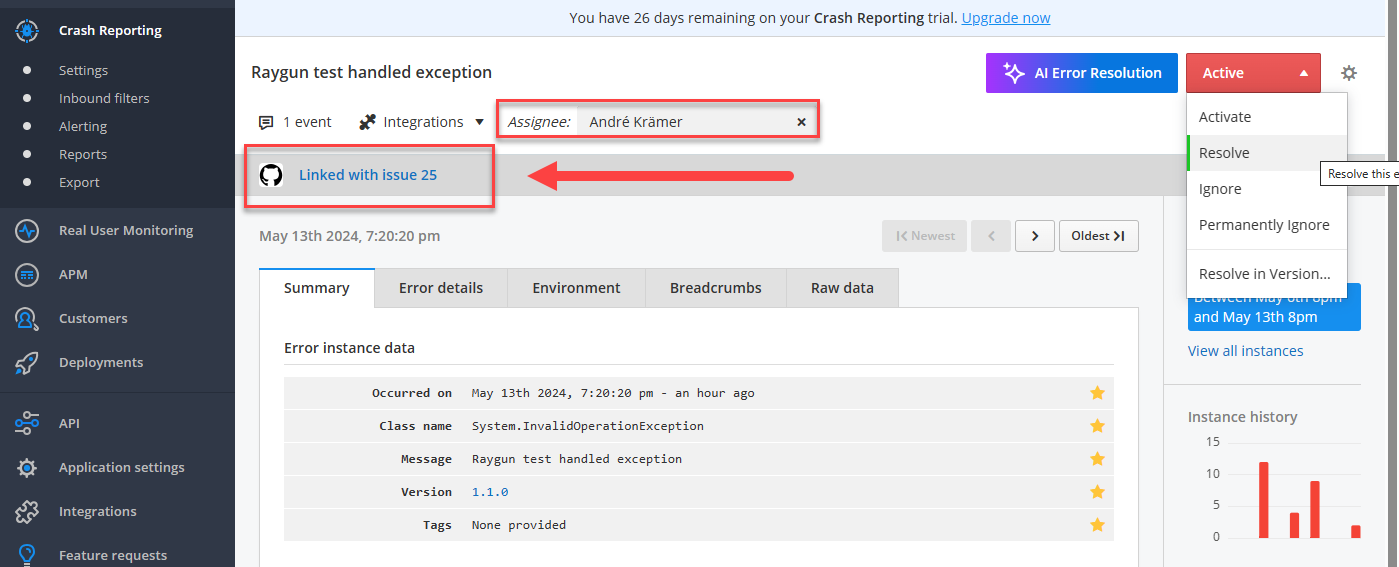Go to next instance arrow

point(1035,236)
